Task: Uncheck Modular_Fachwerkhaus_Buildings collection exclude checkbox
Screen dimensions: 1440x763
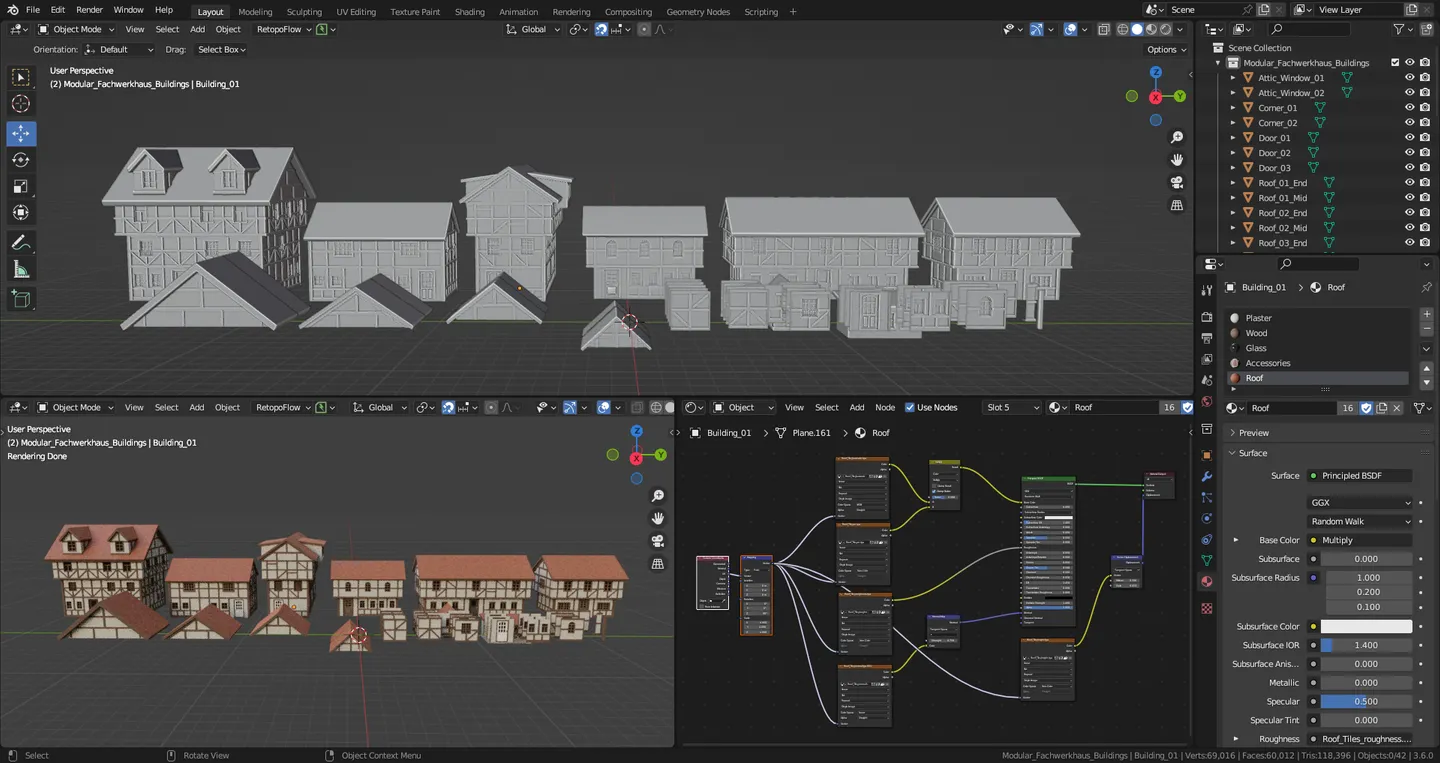Action: click(1395, 63)
